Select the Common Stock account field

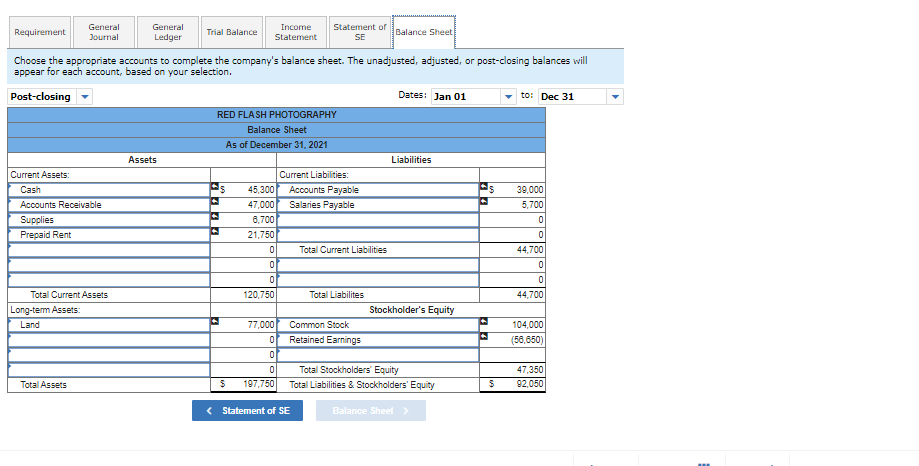[378, 325]
